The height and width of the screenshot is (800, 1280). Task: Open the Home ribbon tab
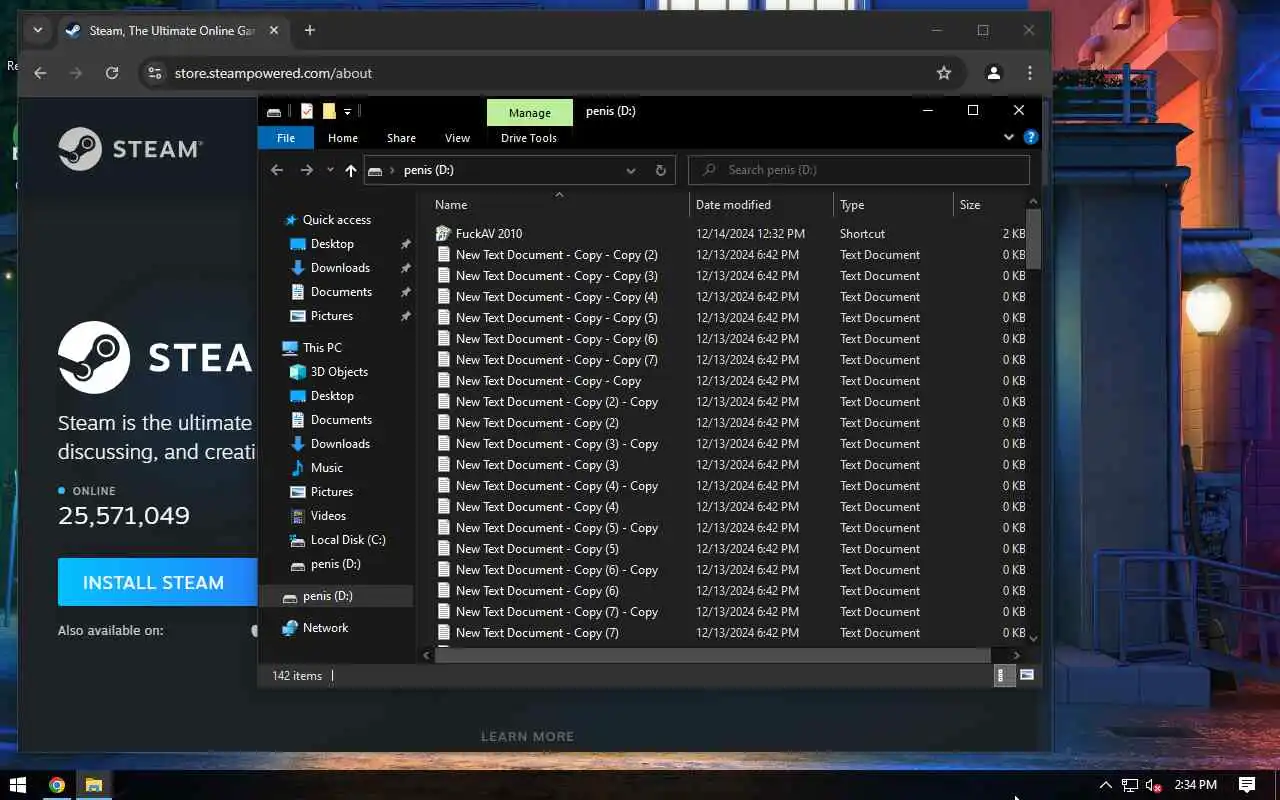click(342, 138)
